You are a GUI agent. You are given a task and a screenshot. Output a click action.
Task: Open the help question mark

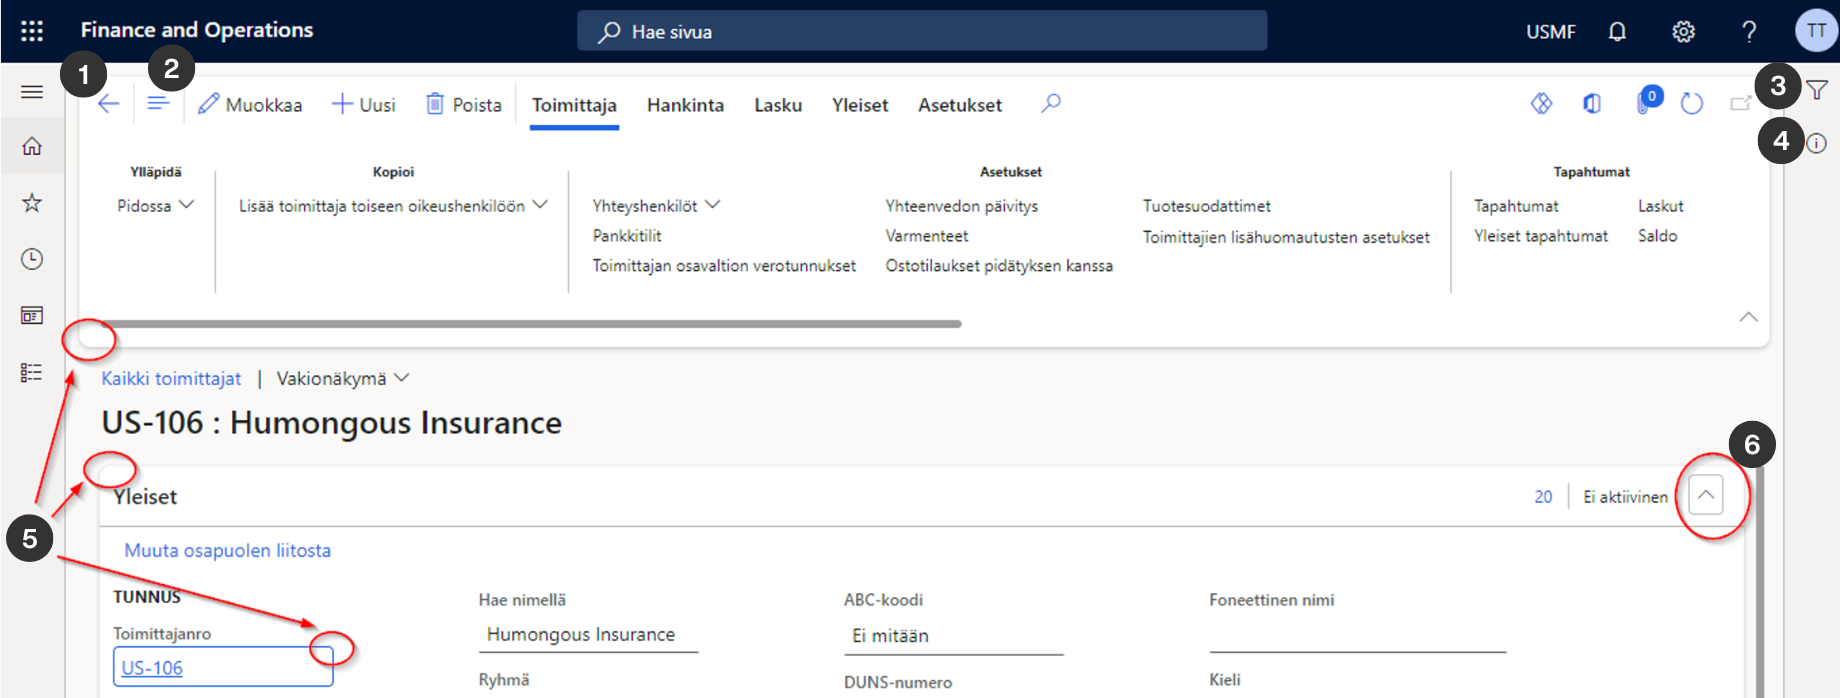(x=1749, y=32)
